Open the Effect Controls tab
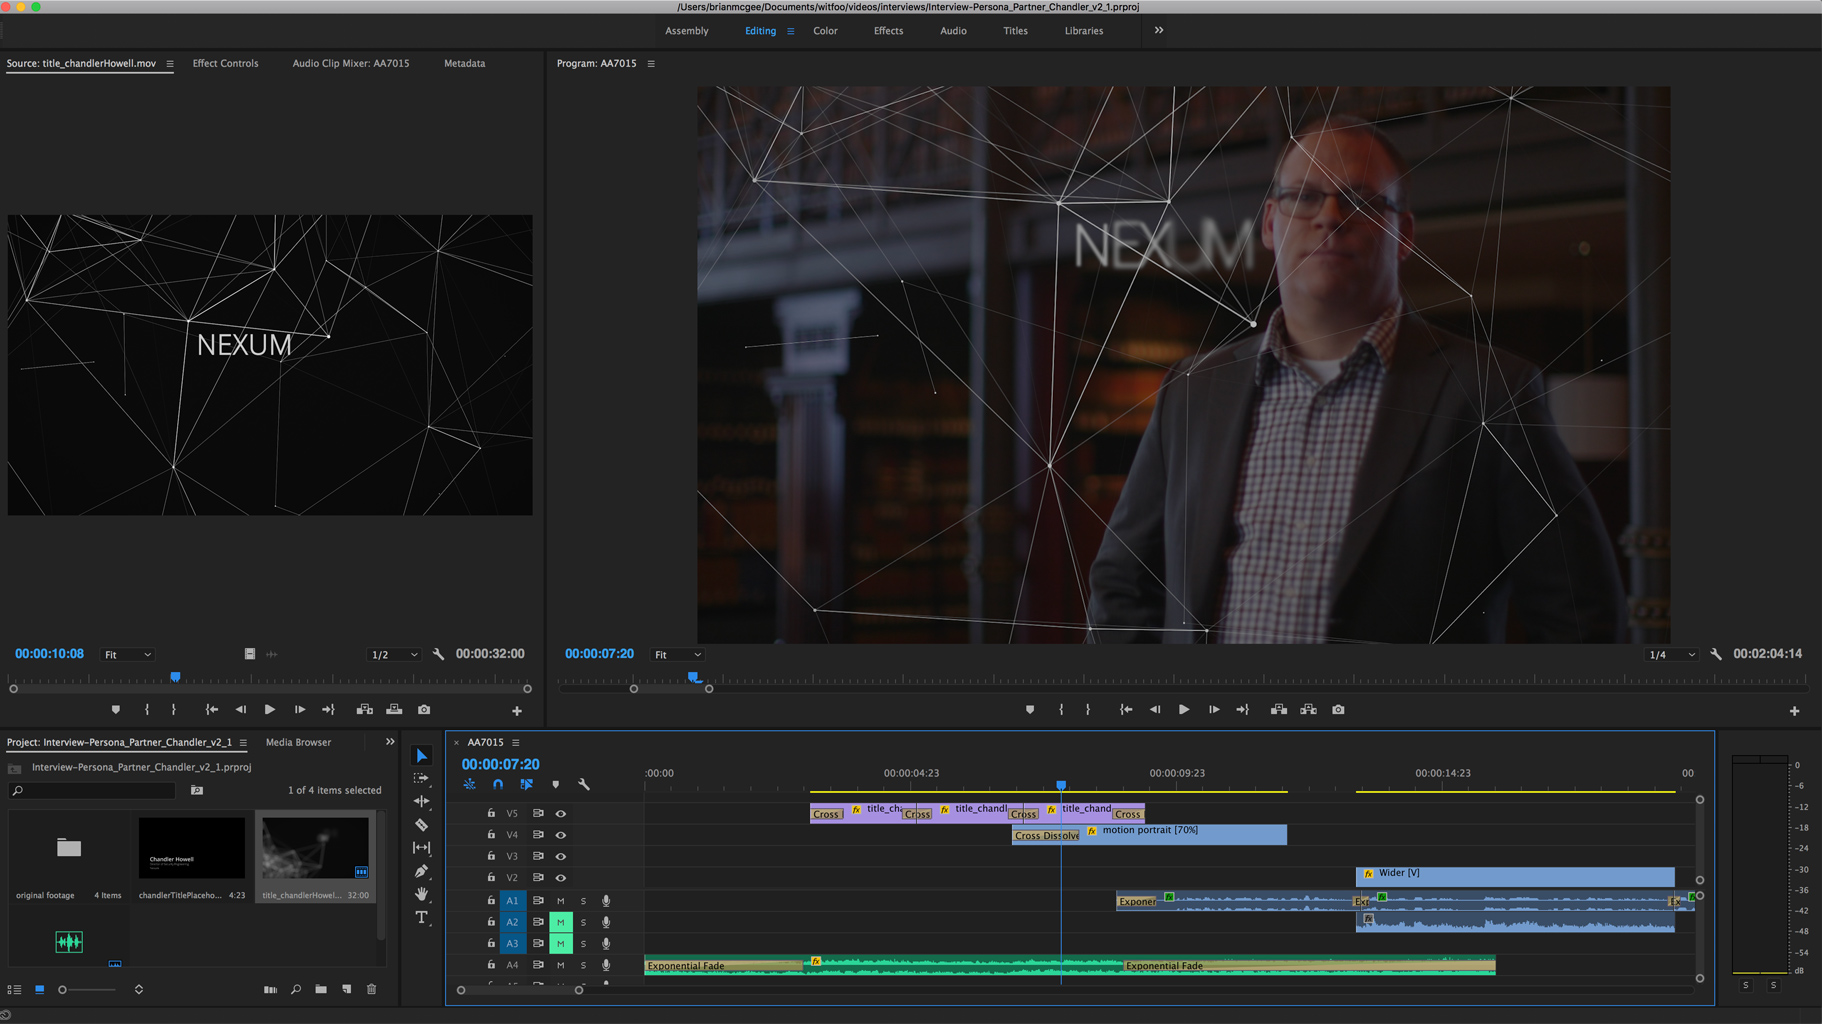 click(225, 63)
